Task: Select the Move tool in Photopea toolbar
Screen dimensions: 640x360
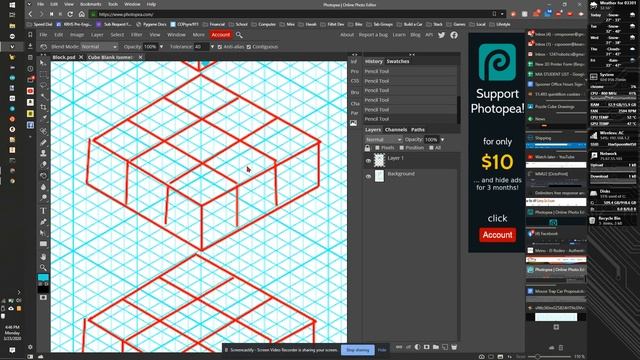Action: [x=43, y=63]
